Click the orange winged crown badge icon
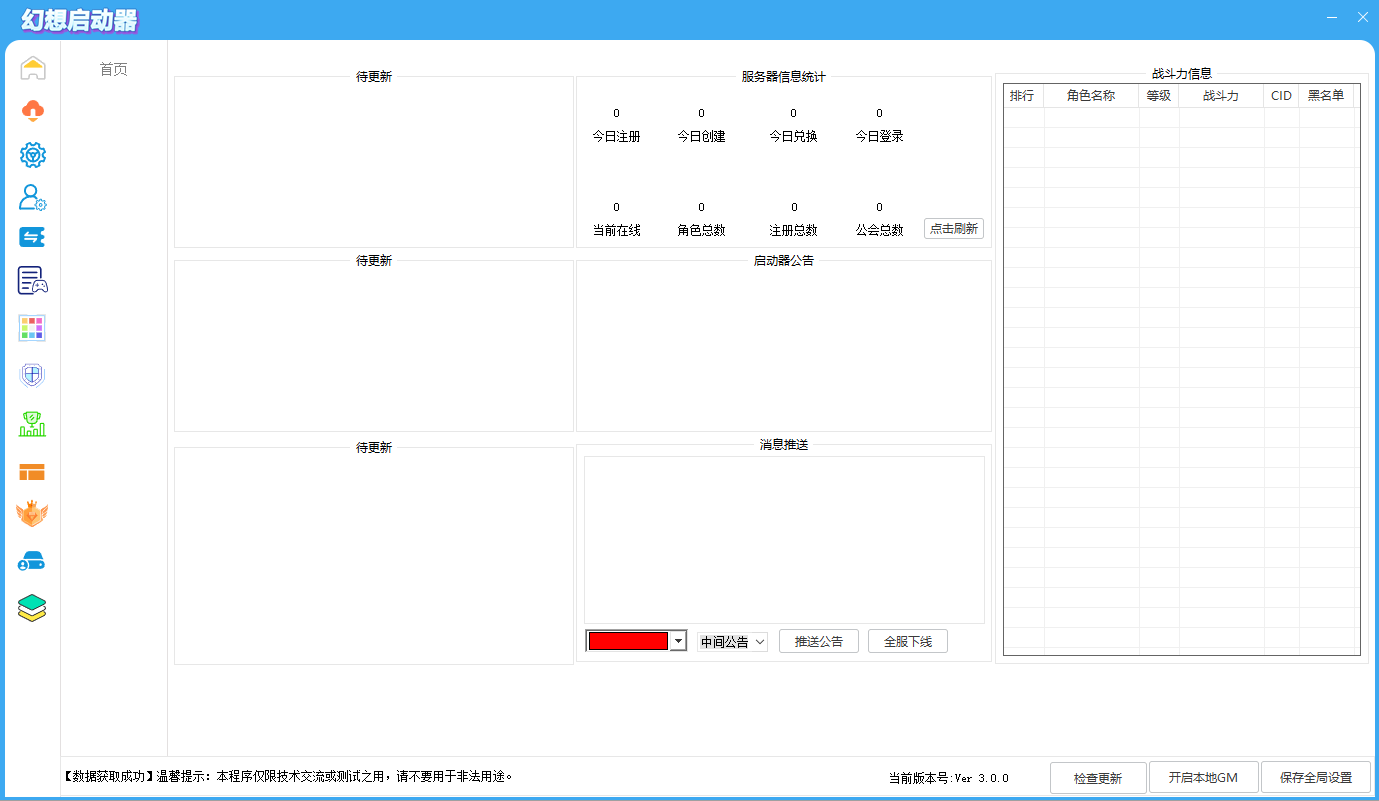Screen dimensions: 1379x801 [33, 514]
